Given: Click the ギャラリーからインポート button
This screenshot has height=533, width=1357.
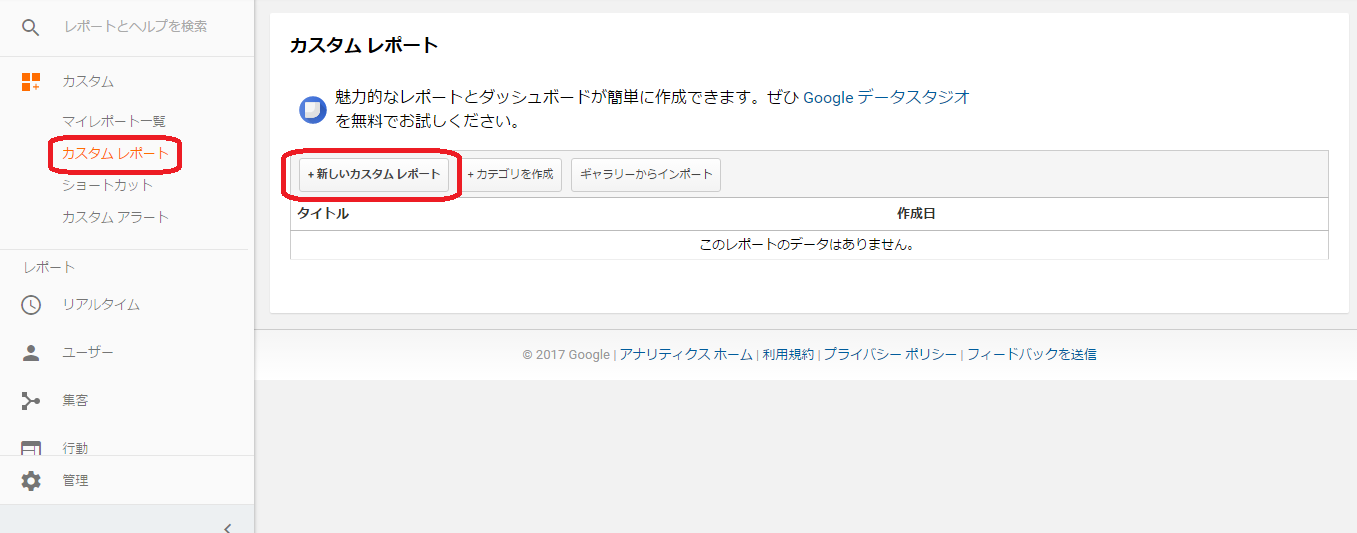Looking at the screenshot, I should coord(646,174).
